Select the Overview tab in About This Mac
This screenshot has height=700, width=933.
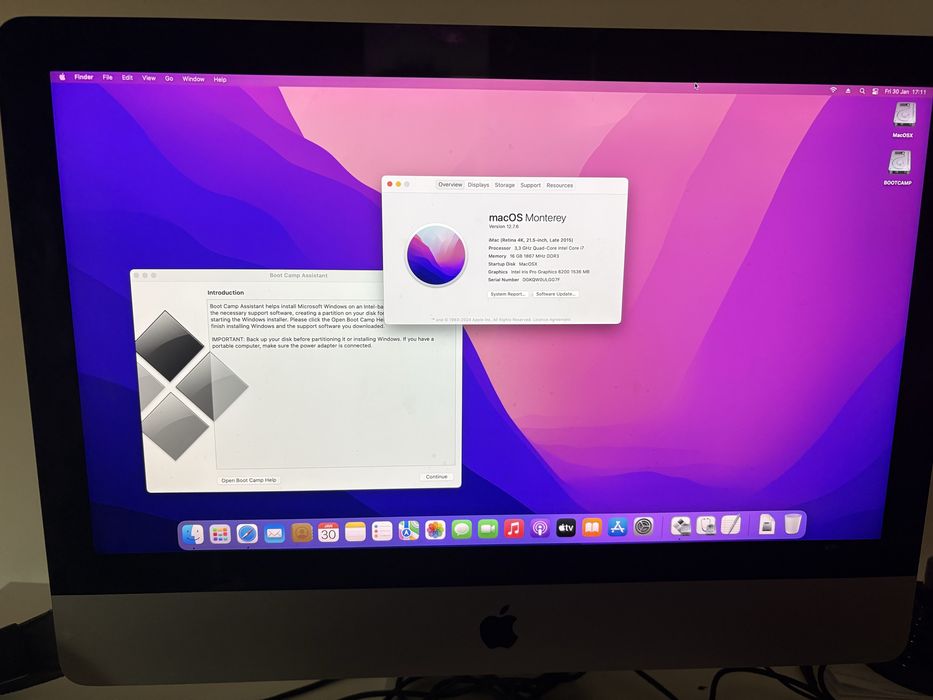[450, 185]
